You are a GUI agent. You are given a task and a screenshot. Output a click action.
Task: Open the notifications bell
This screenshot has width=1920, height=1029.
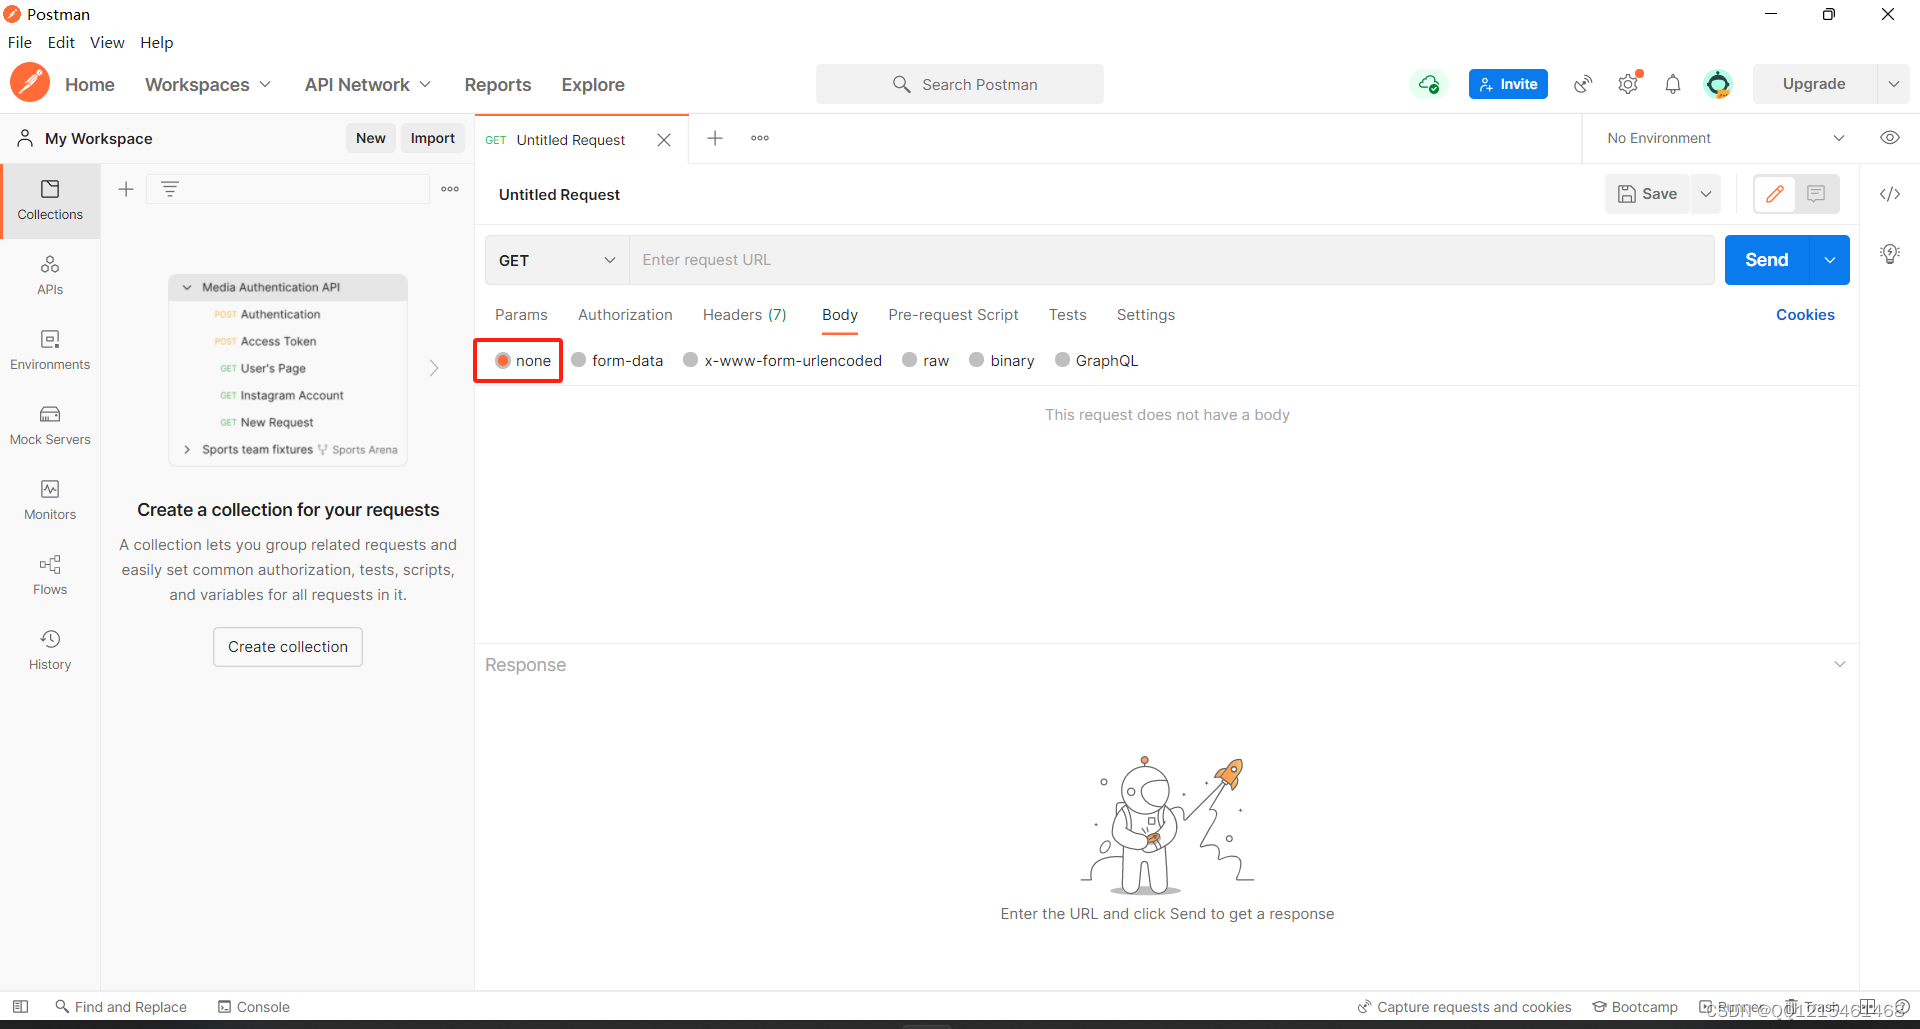pos(1673,84)
